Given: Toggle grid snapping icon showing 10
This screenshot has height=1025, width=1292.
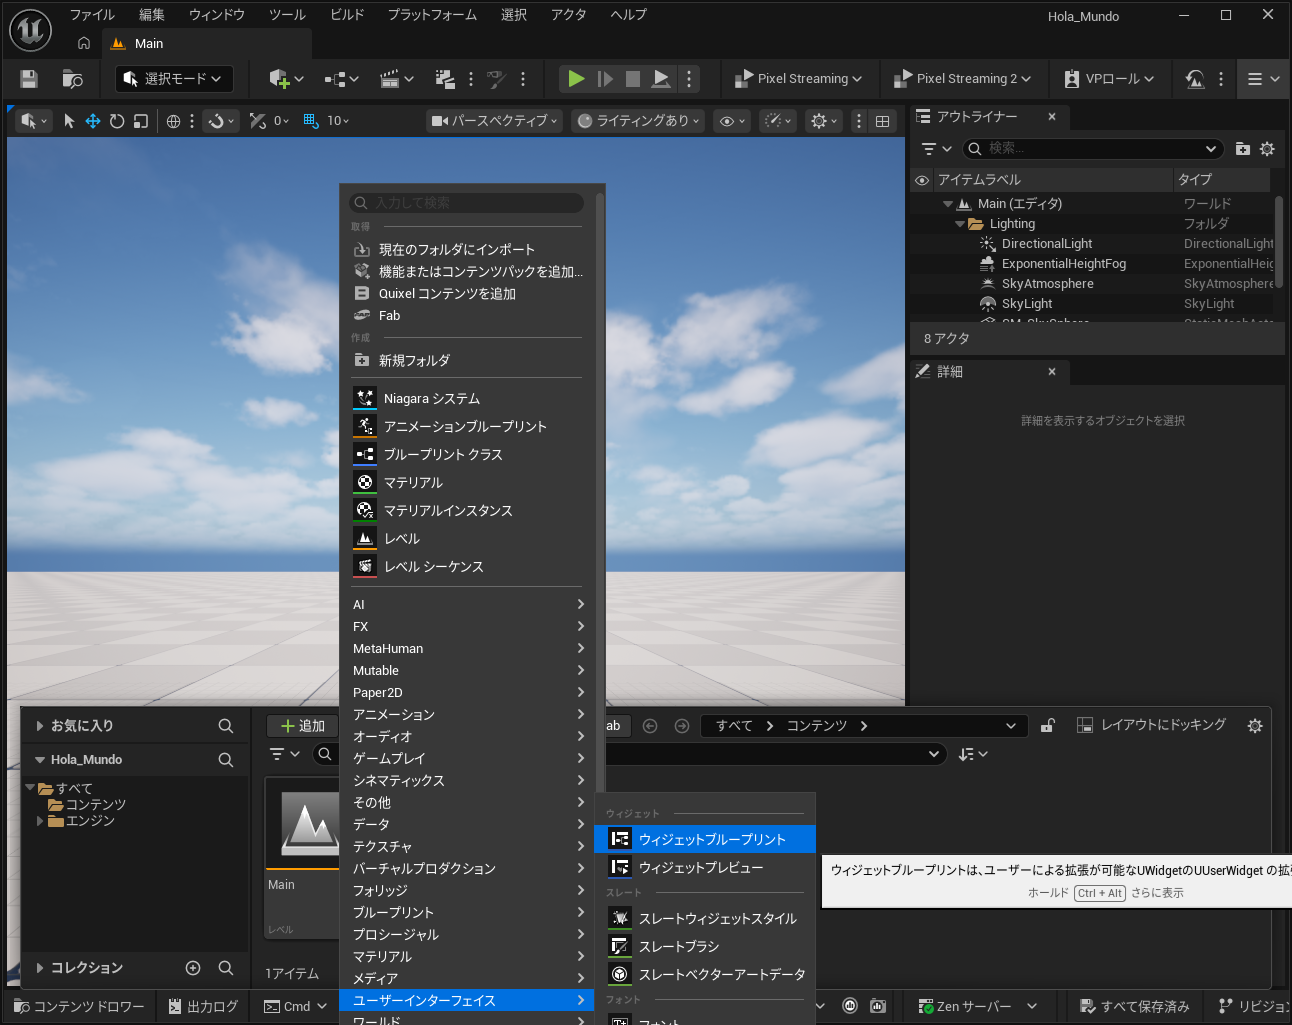Looking at the screenshot, I should click(x=311, y=121).
